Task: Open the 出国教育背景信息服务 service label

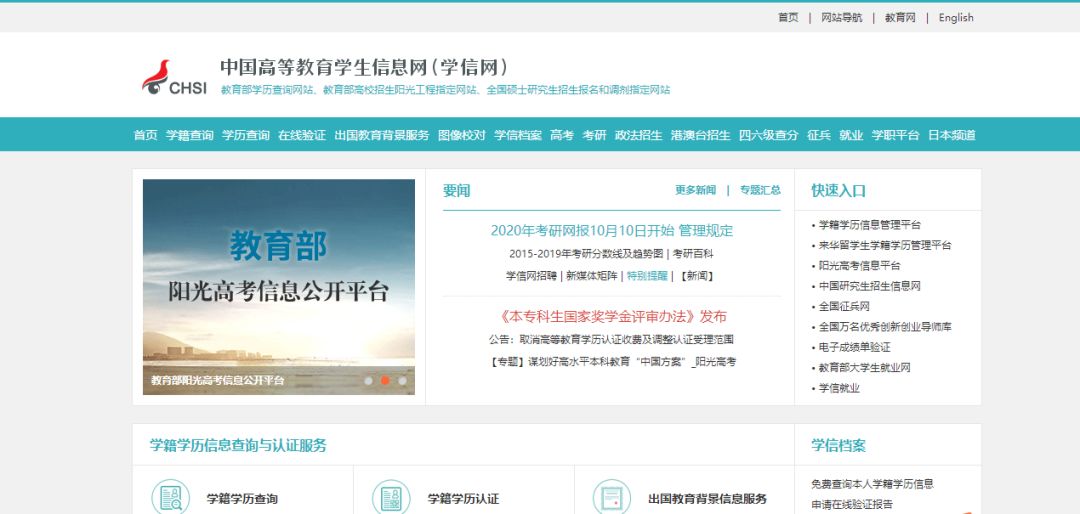Action: (707, 499)
